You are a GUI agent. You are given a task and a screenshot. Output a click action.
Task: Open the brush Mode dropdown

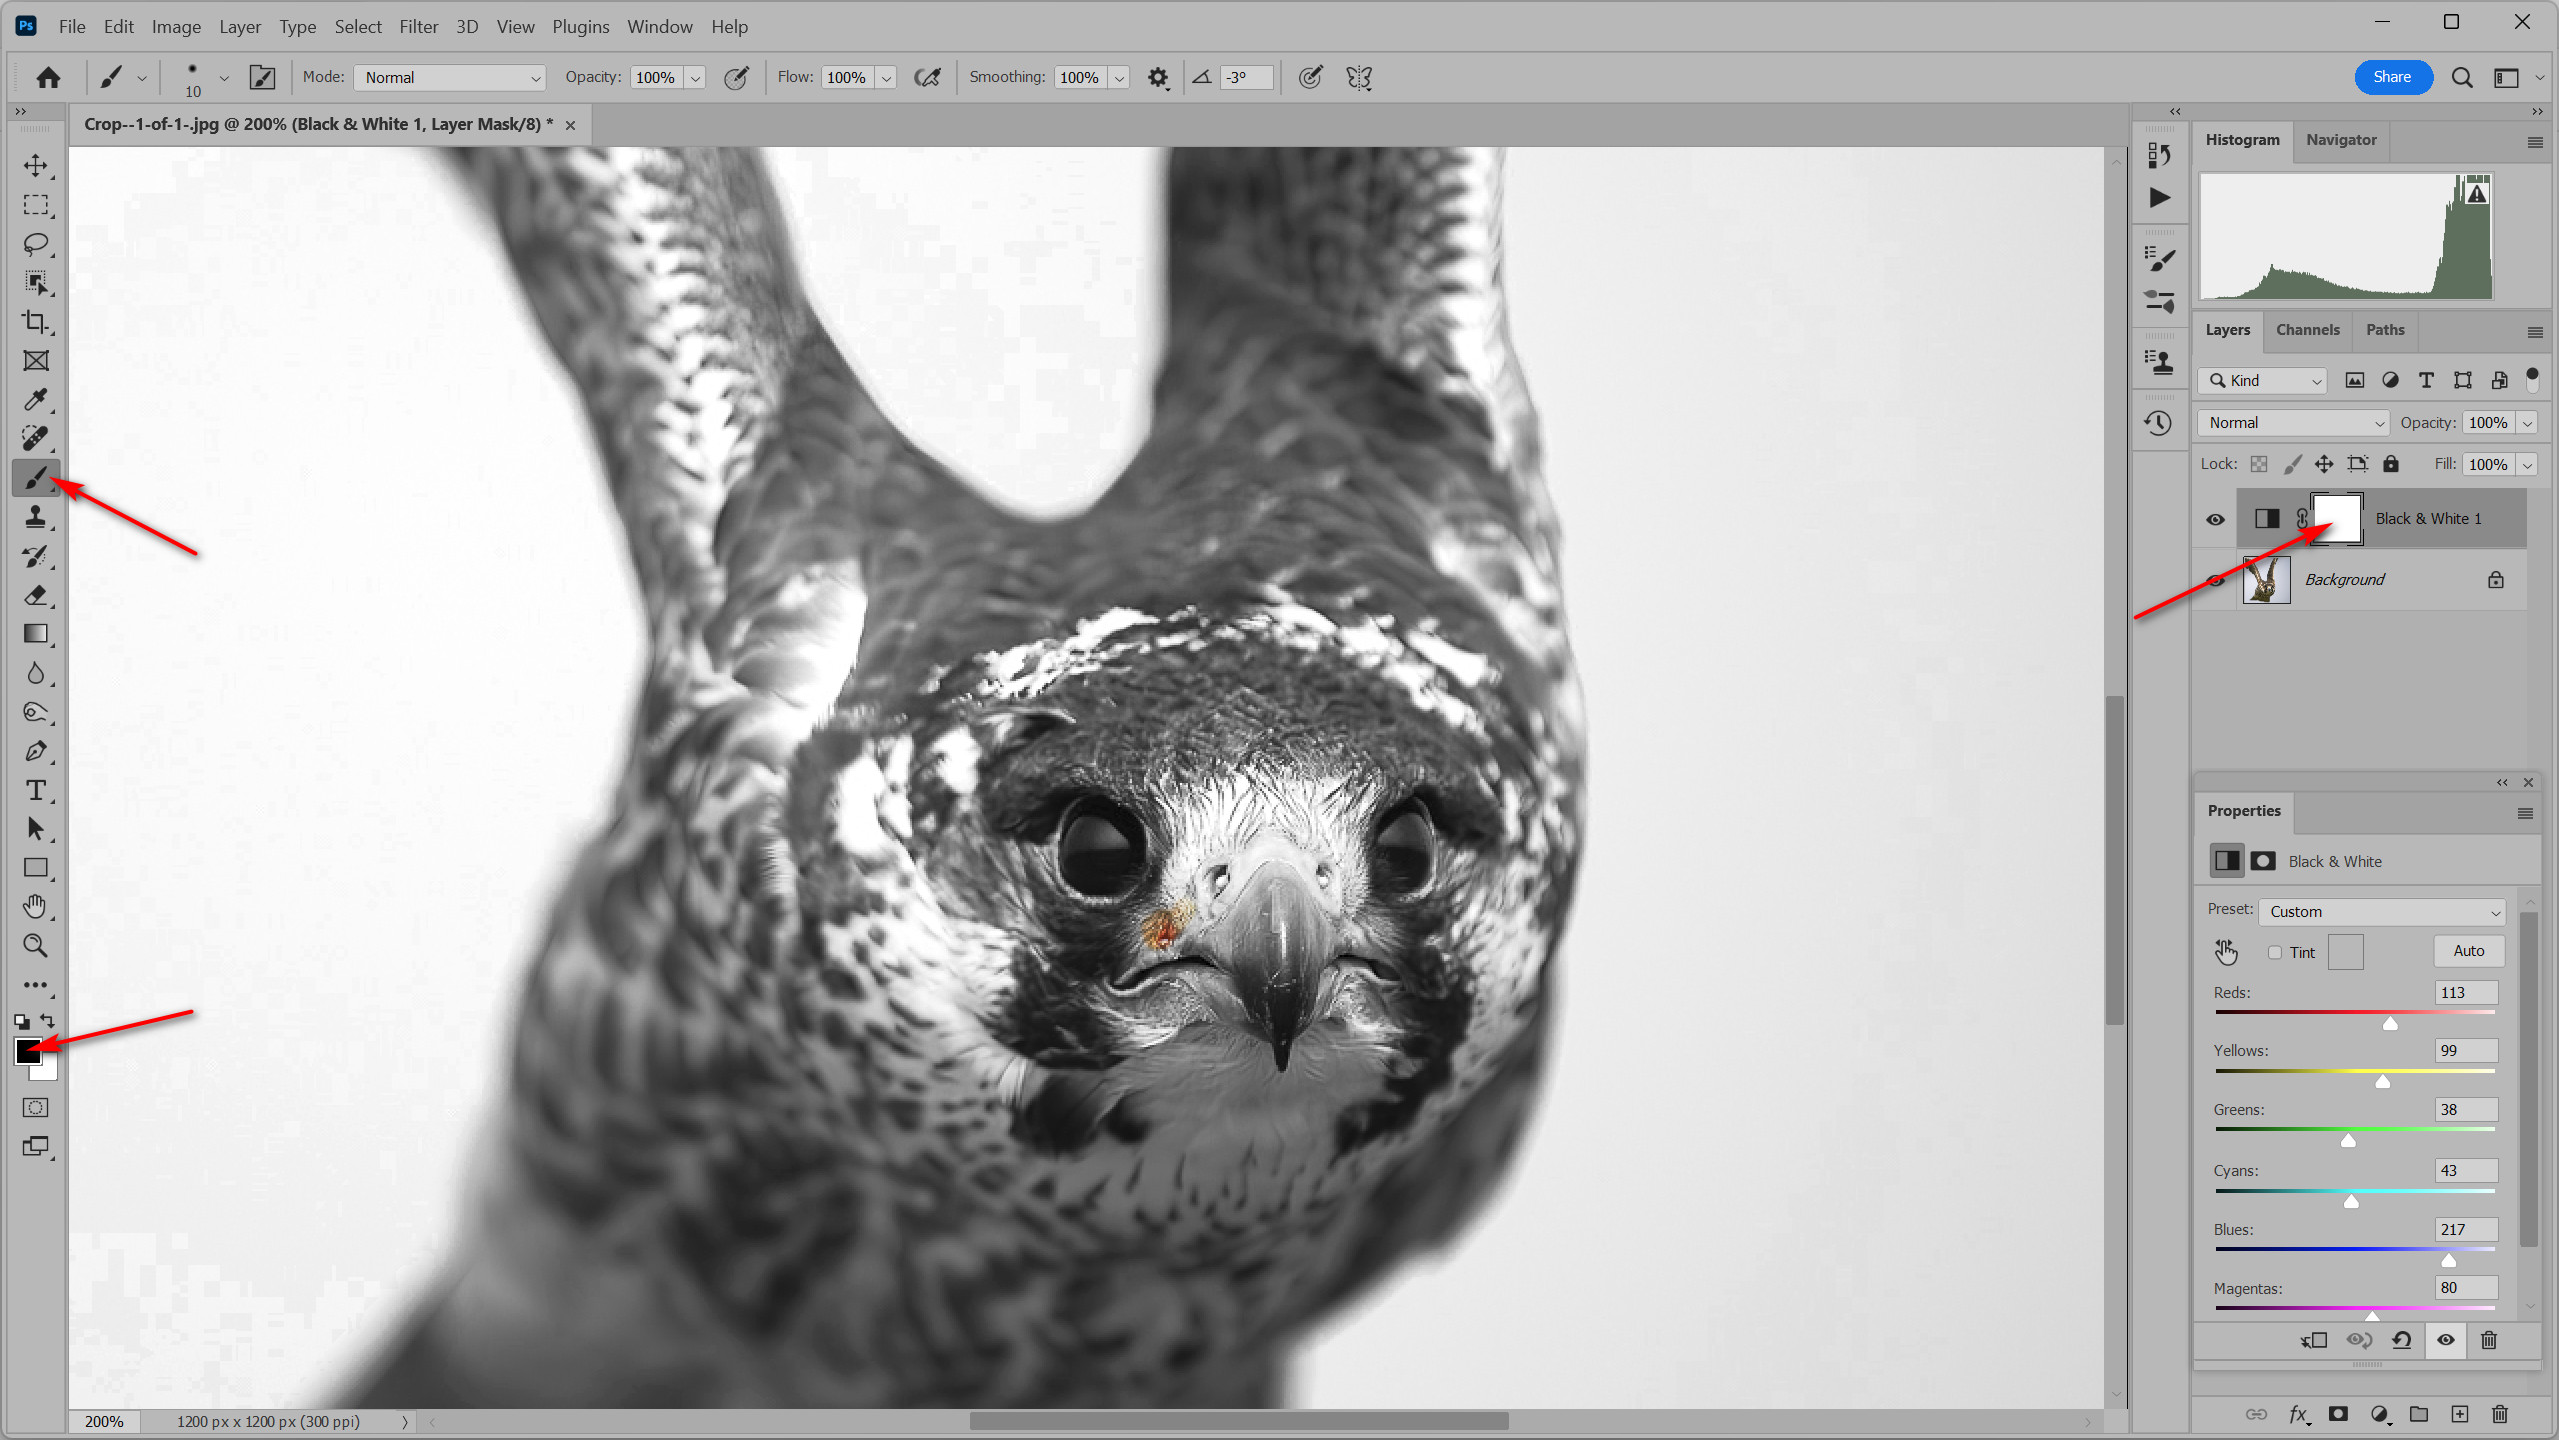point(449,77)
